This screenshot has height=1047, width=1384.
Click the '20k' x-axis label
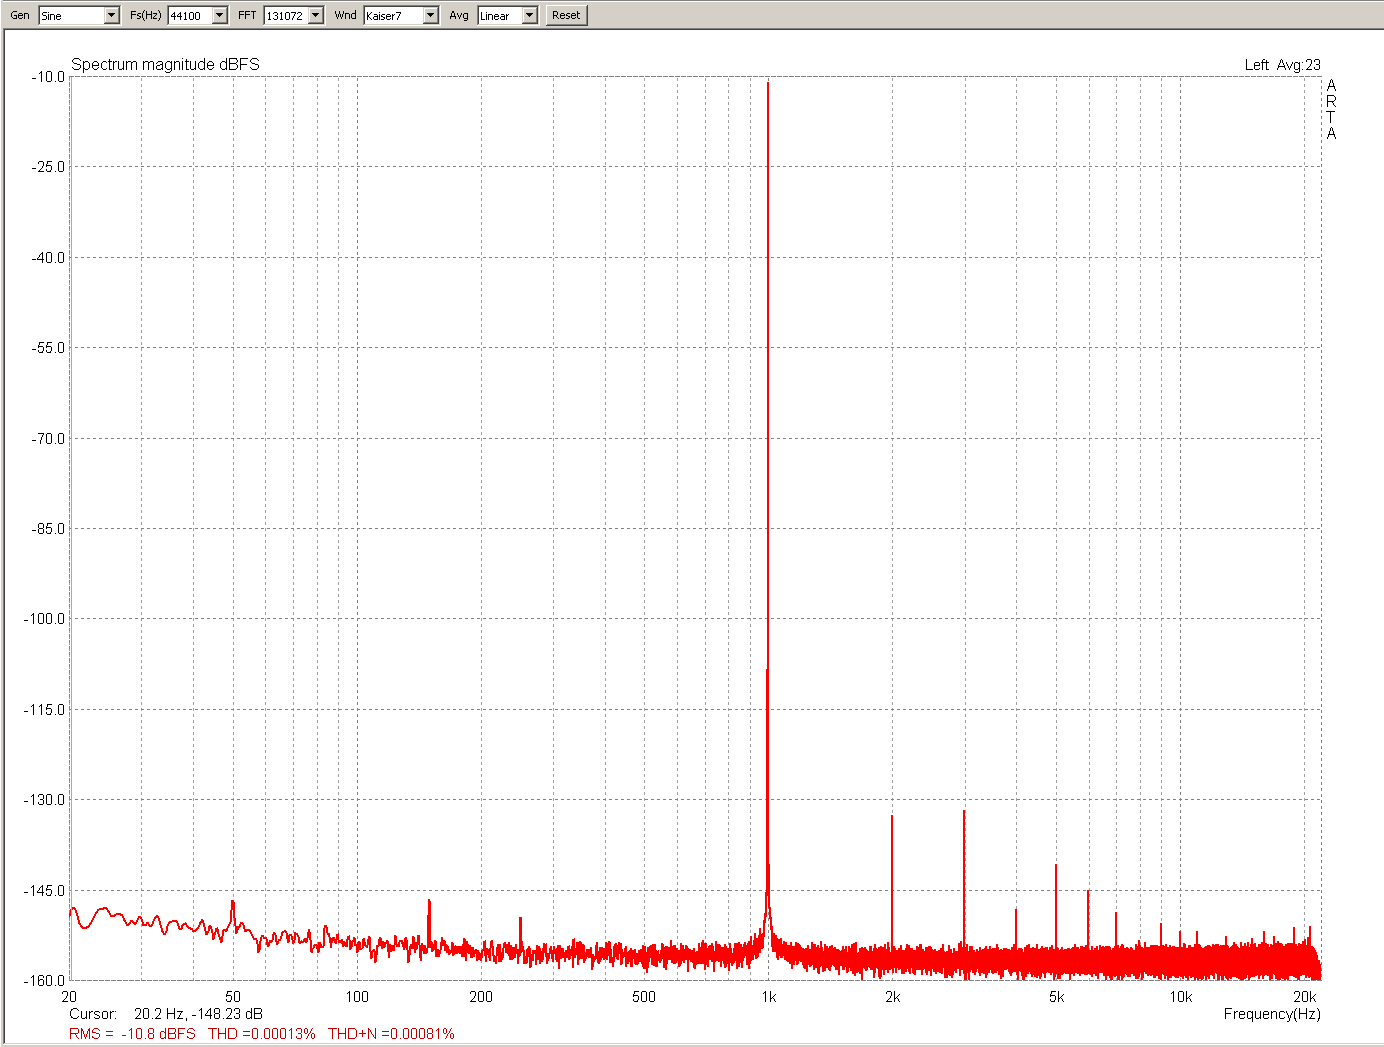pyautogui.click(x=1304, y=997)
